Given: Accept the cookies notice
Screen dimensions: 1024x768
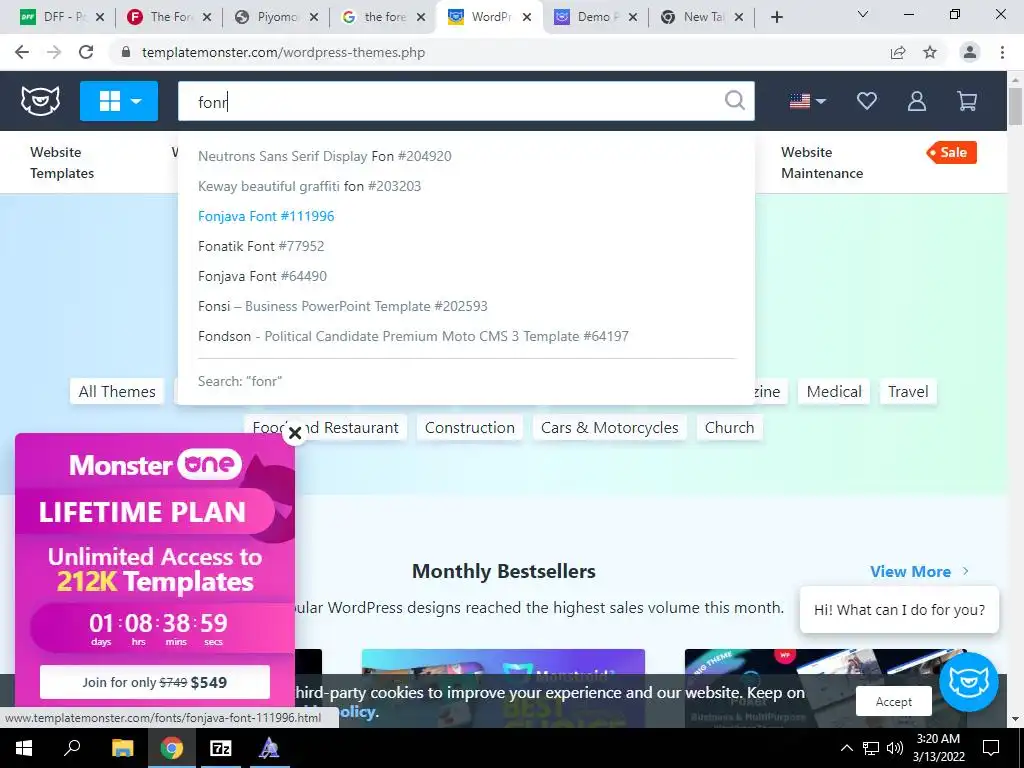Looking at the screenshot, I should (893, 701).
